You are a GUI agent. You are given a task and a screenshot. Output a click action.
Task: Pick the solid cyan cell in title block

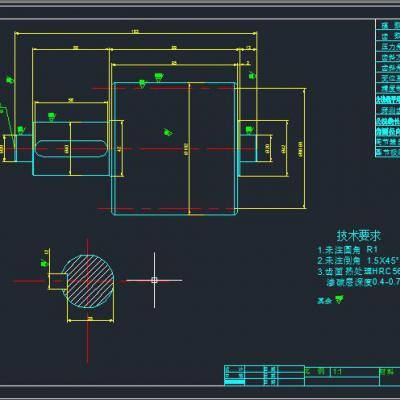(234, 382)
